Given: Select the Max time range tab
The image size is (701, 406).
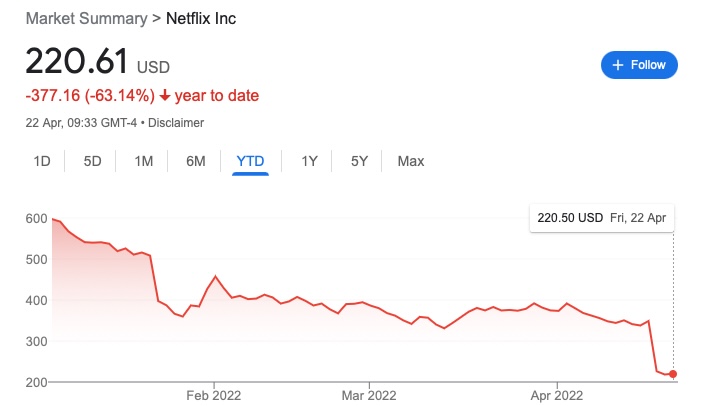Looking at the screenshot, I should [411, 161].
